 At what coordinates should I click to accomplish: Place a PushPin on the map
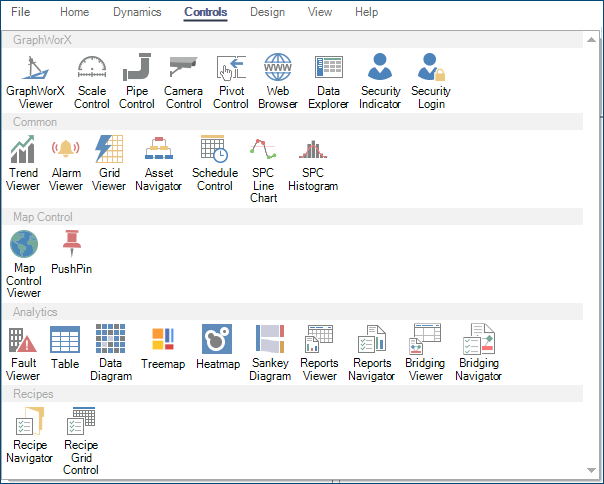71,252
